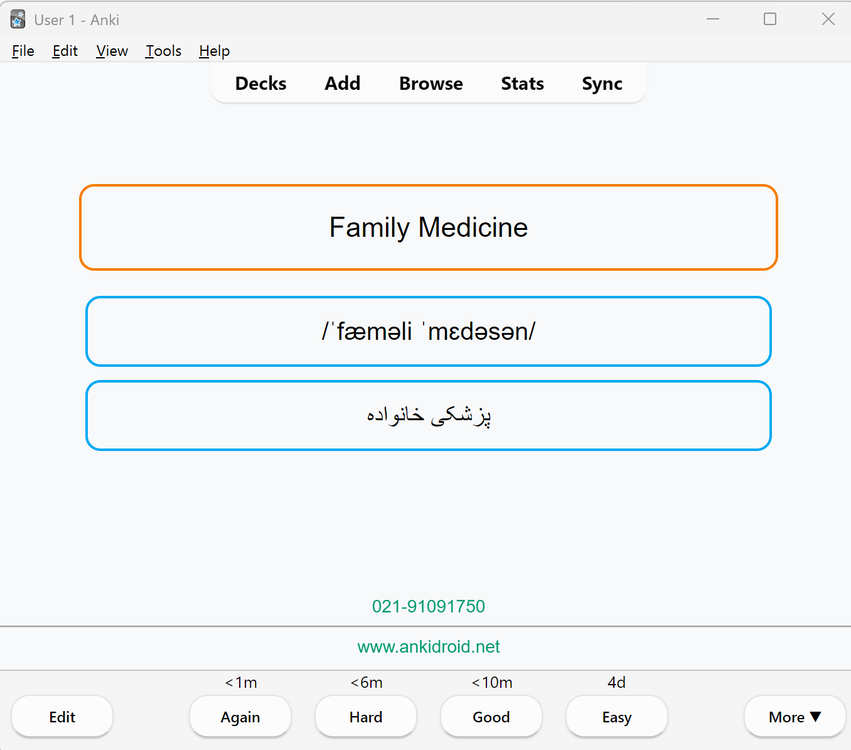
Task: Click the 4d interval label
Action: (x=617, y=682)
